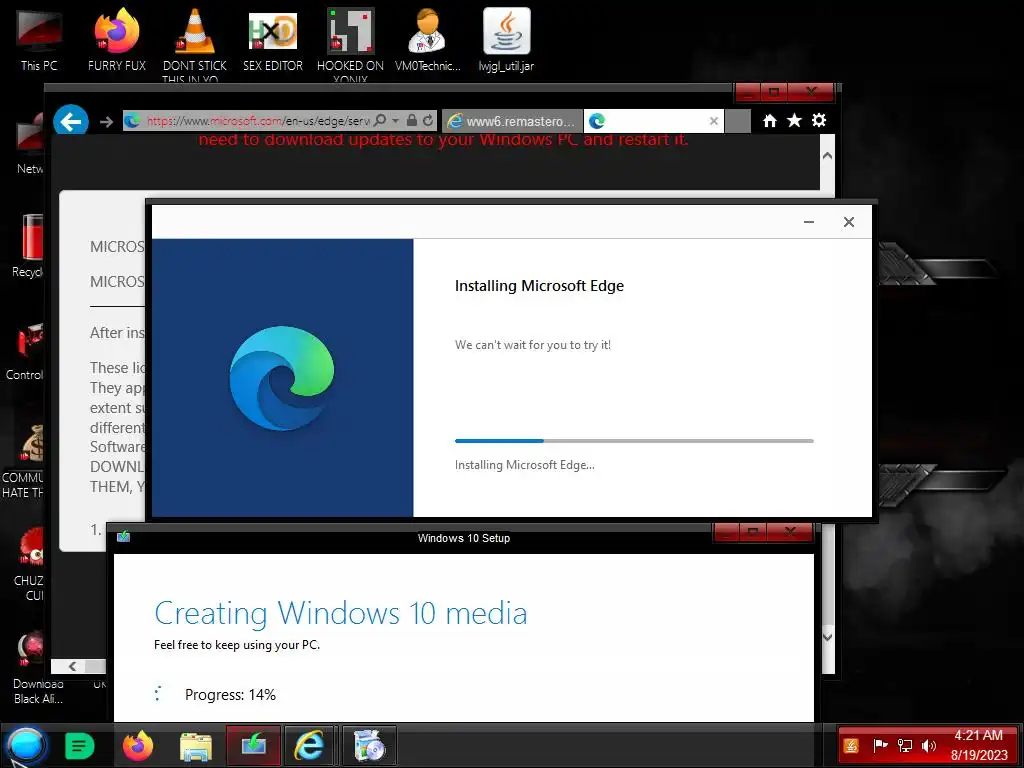Close the Edge logo browser tab

tap(714, 121)
